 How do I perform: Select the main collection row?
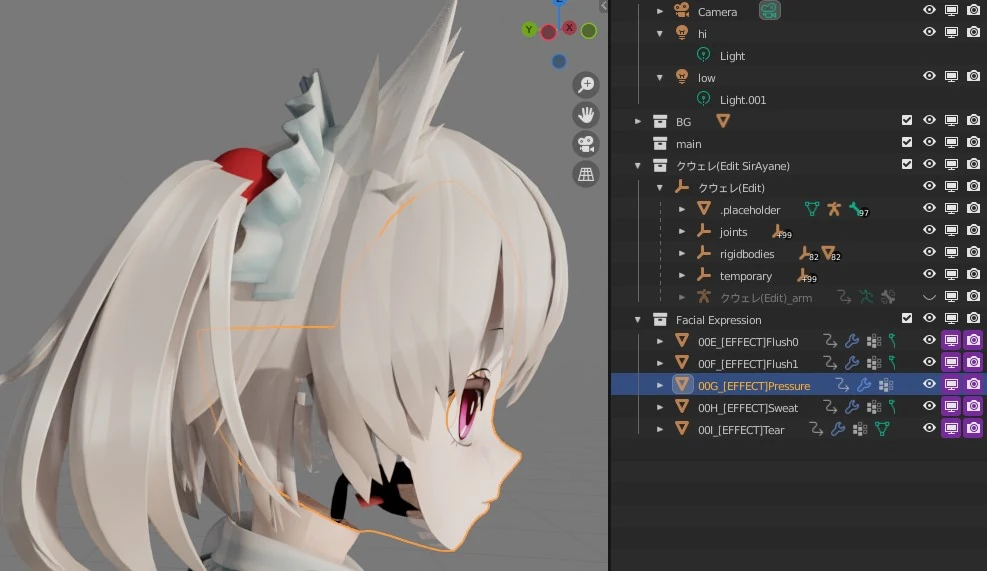(689, 144)
